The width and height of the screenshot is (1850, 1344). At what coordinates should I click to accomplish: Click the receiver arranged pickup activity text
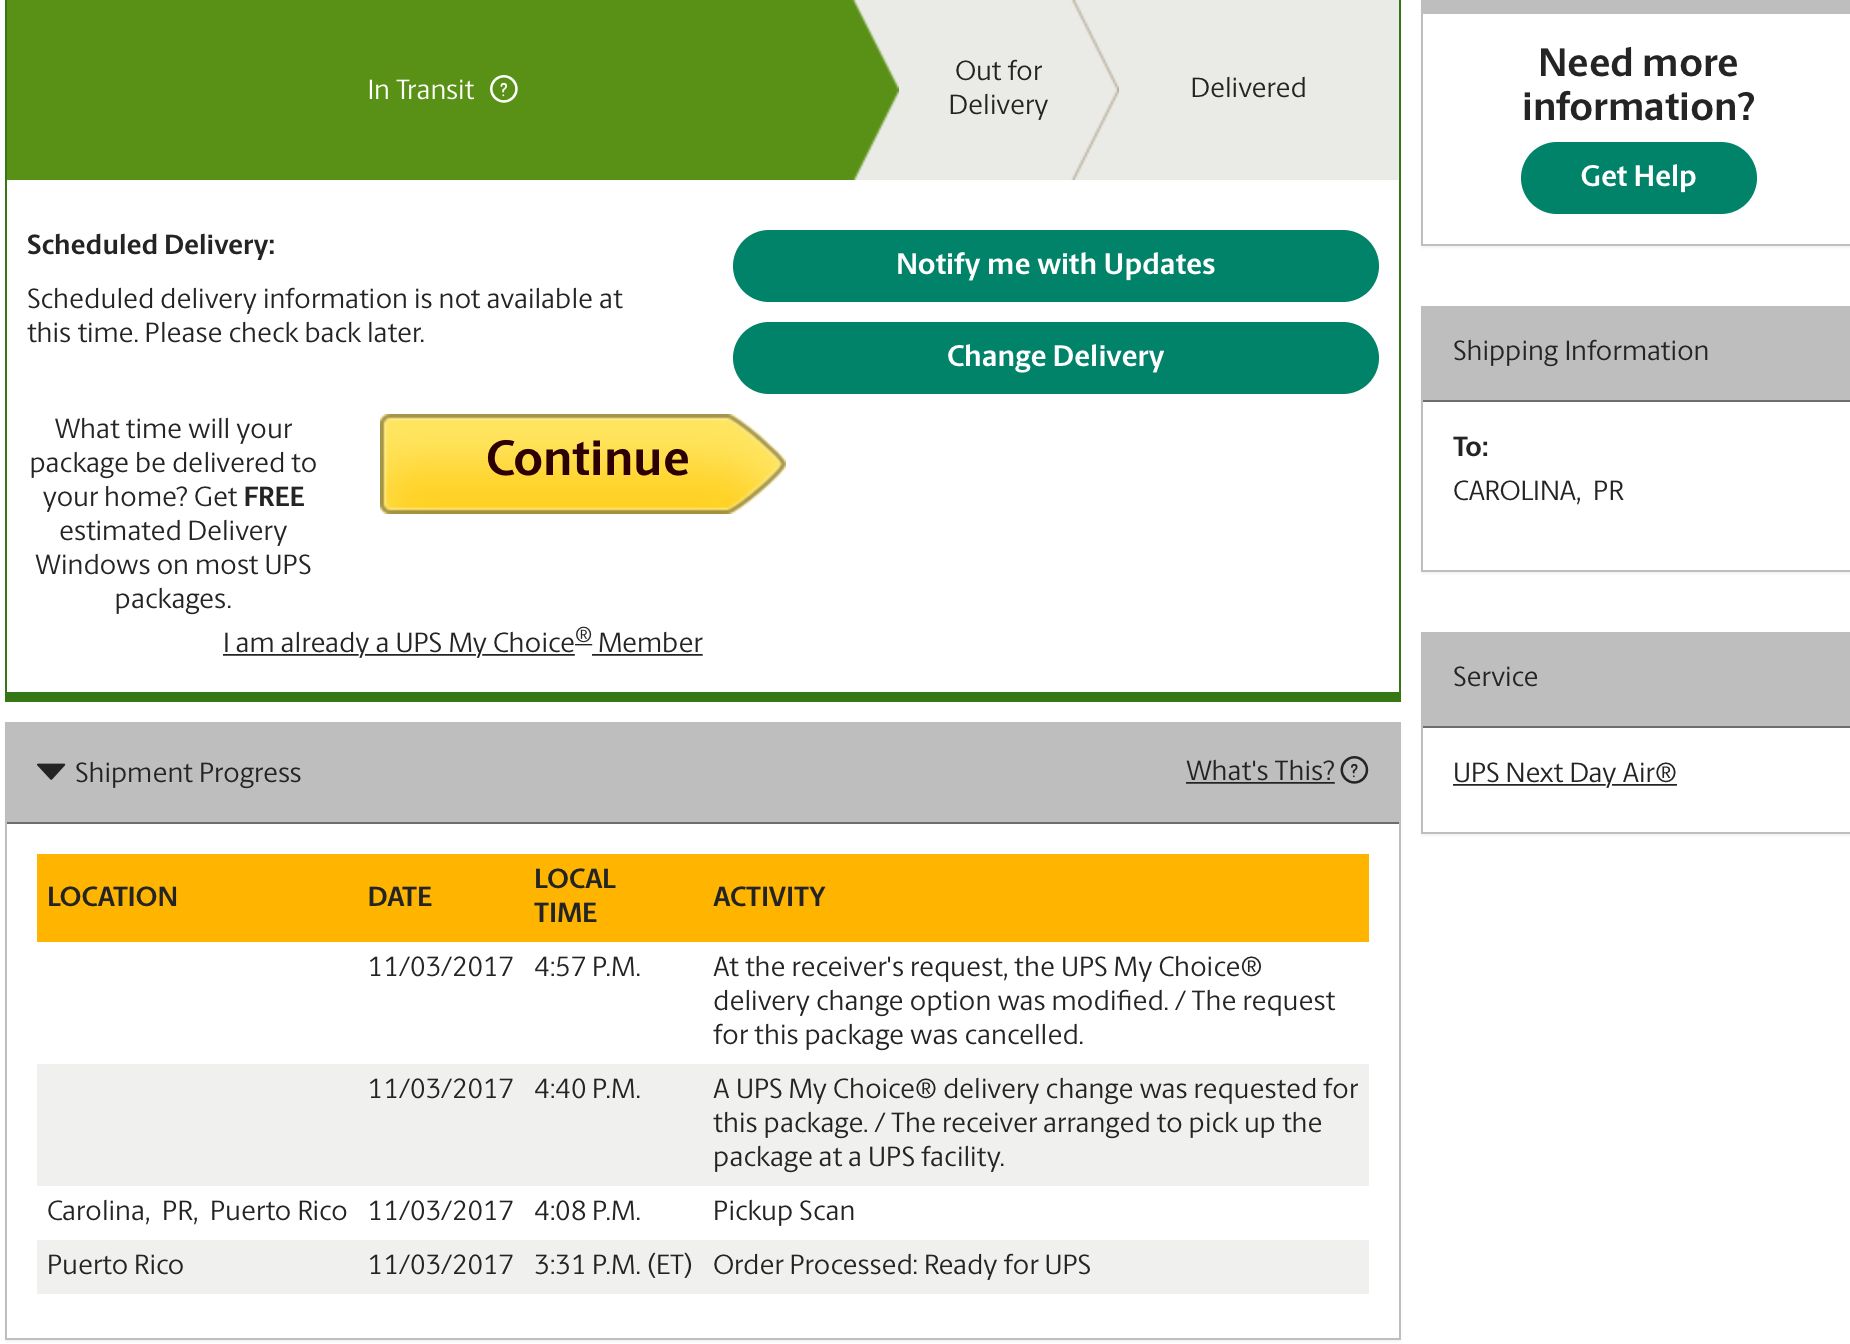click(1035, 1123)
